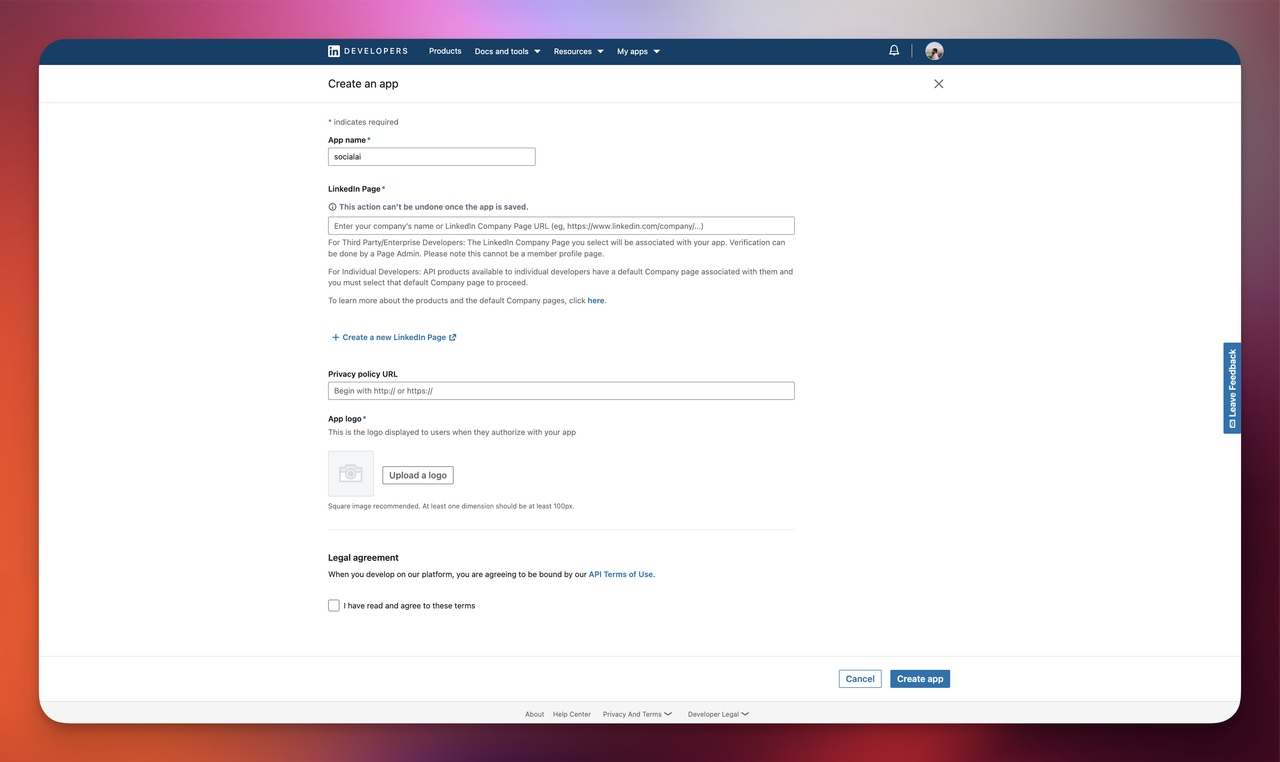Open Create a new LinkedIn Page link
Image resolution: width=1280 pixels, height=762 pixels.
coord(394,337)
